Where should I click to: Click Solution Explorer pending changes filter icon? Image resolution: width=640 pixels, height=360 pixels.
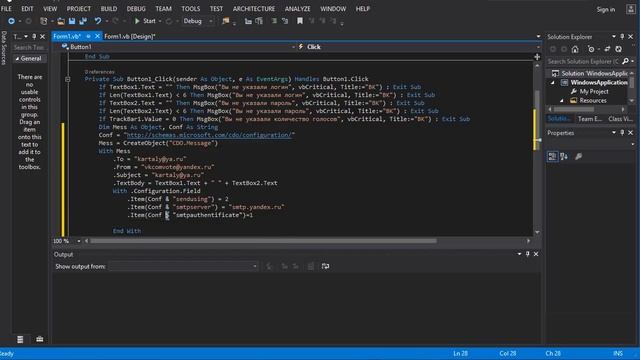(591, 49)
